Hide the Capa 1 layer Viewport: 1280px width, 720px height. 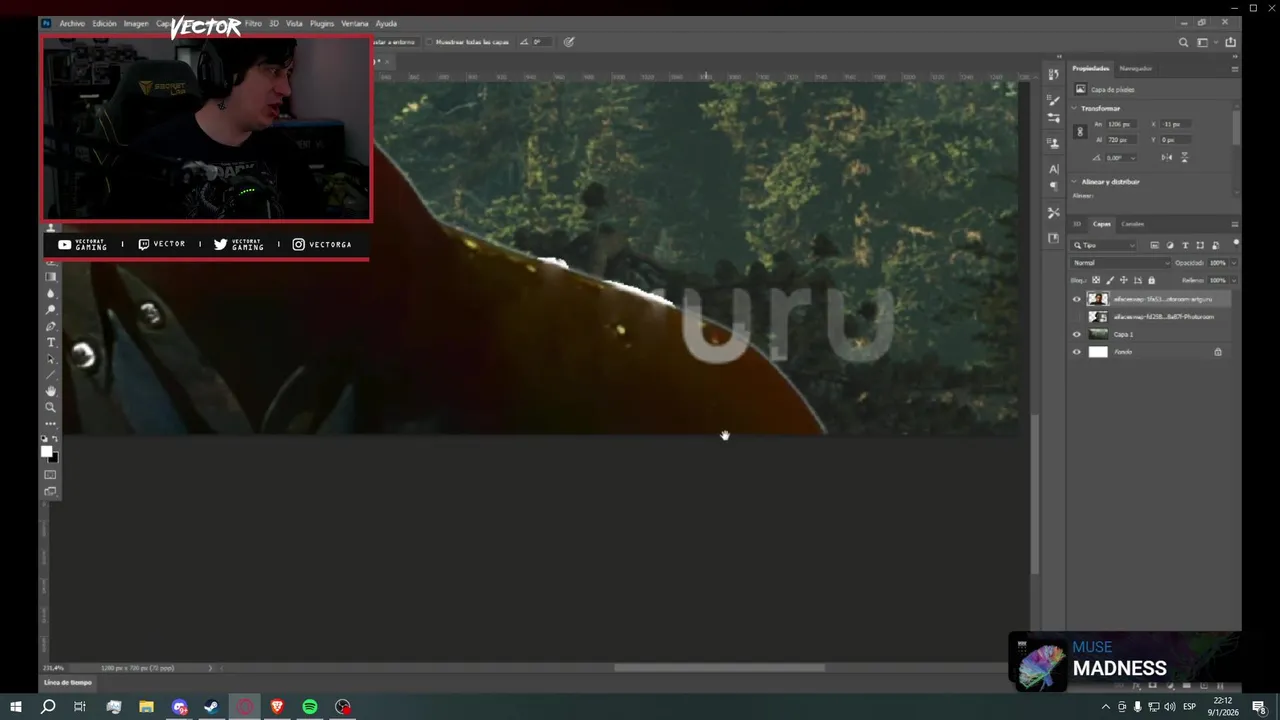1077,334
